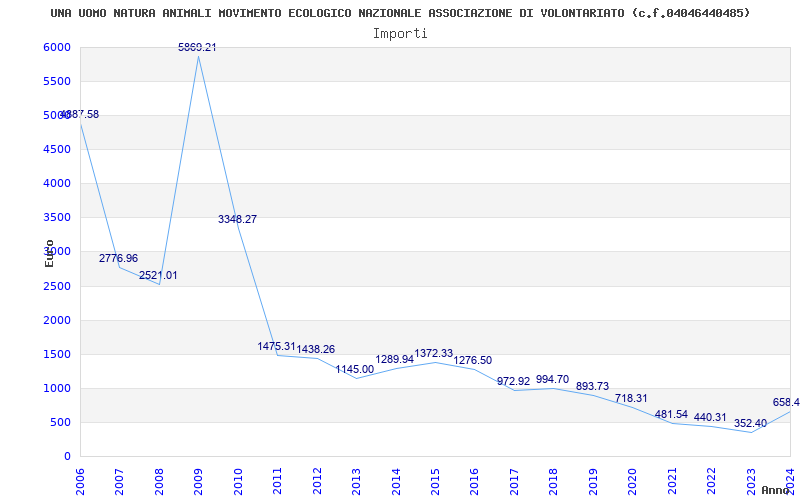Image resolution: width=800 pixels, height=500 pixels.
Task: Select the 893.73 data label
Action: click(x=592, y=386)
